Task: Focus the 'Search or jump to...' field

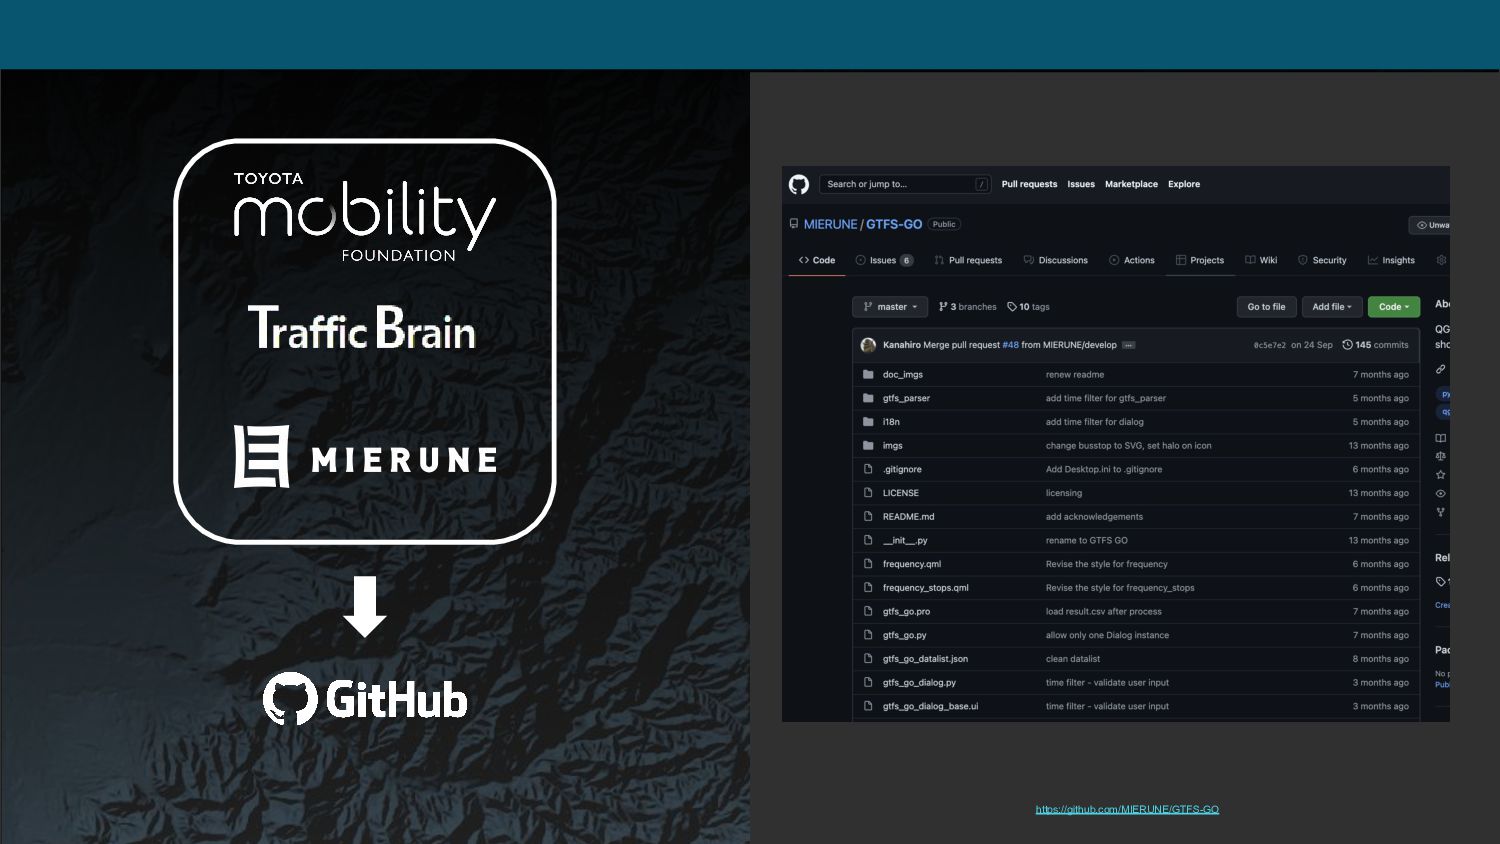Action: pos(906,184)
